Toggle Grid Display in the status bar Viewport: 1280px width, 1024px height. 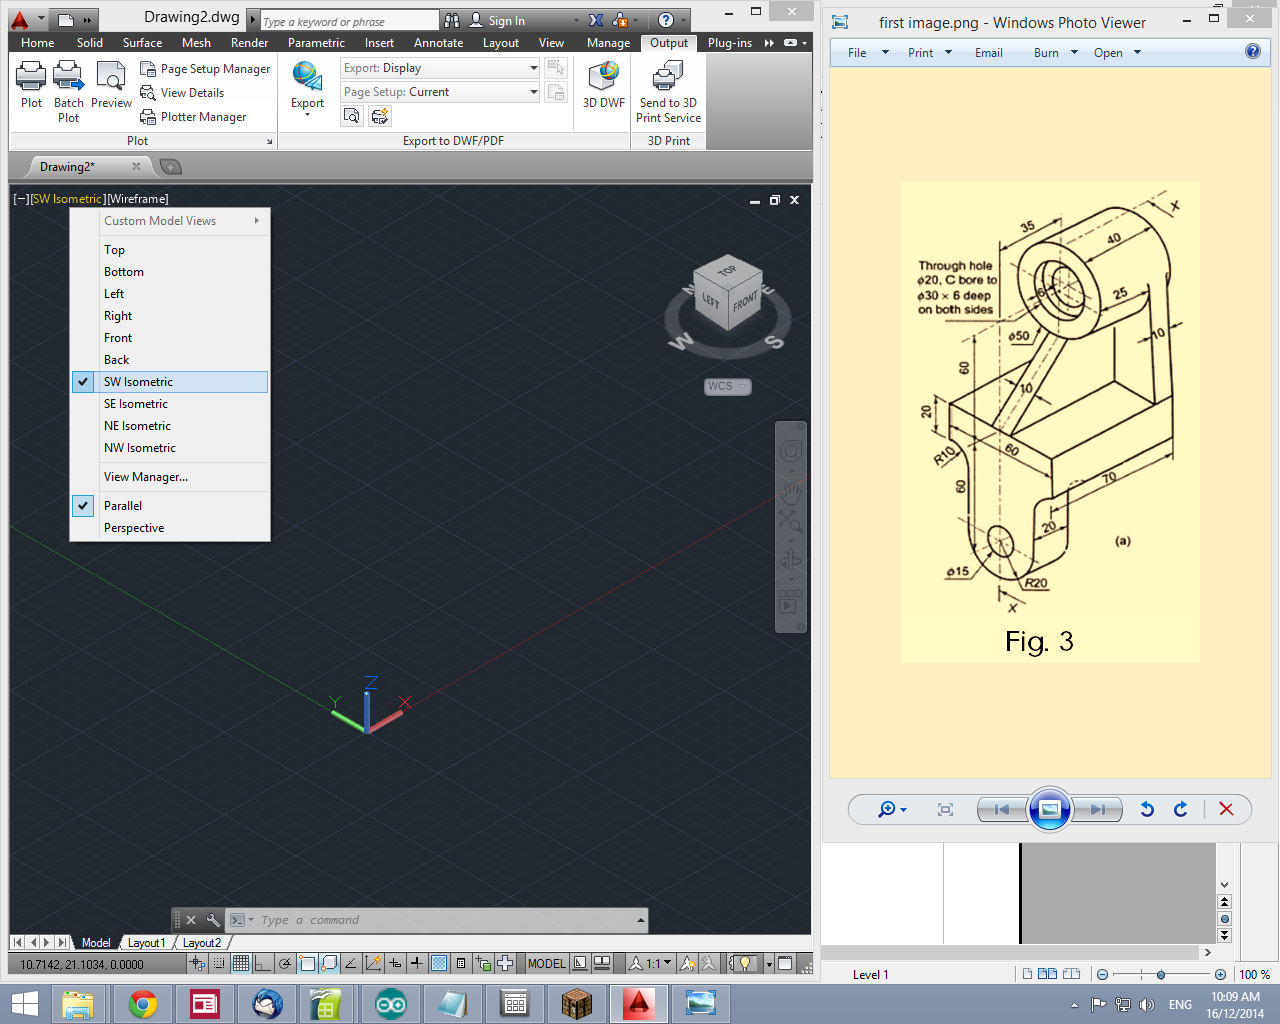tap(240, 963)
